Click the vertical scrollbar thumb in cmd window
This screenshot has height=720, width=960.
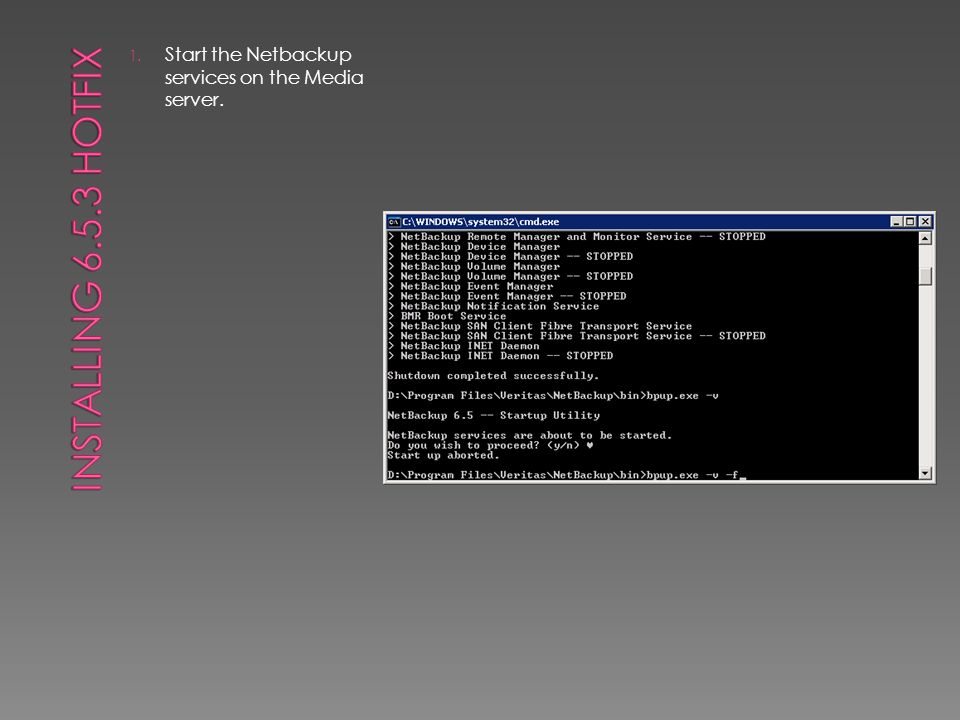[x=925, y=276]
